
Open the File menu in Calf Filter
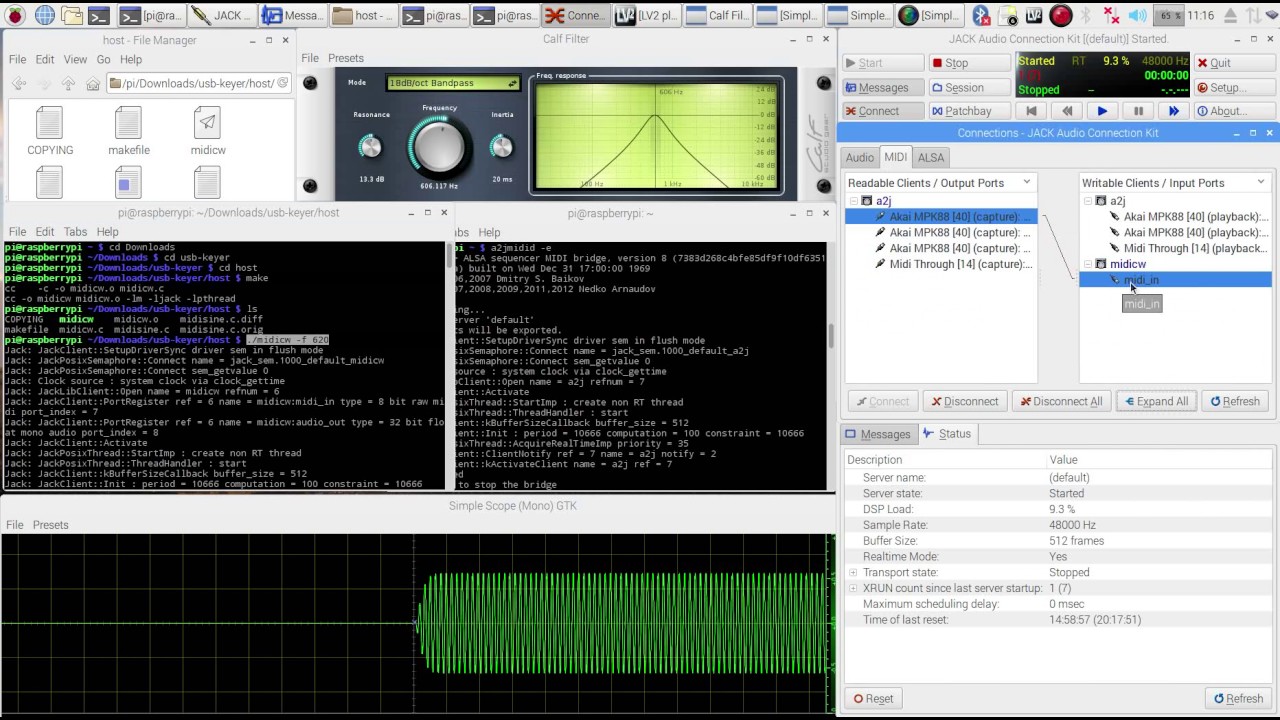pyautogui.click(x=310, y=58)
